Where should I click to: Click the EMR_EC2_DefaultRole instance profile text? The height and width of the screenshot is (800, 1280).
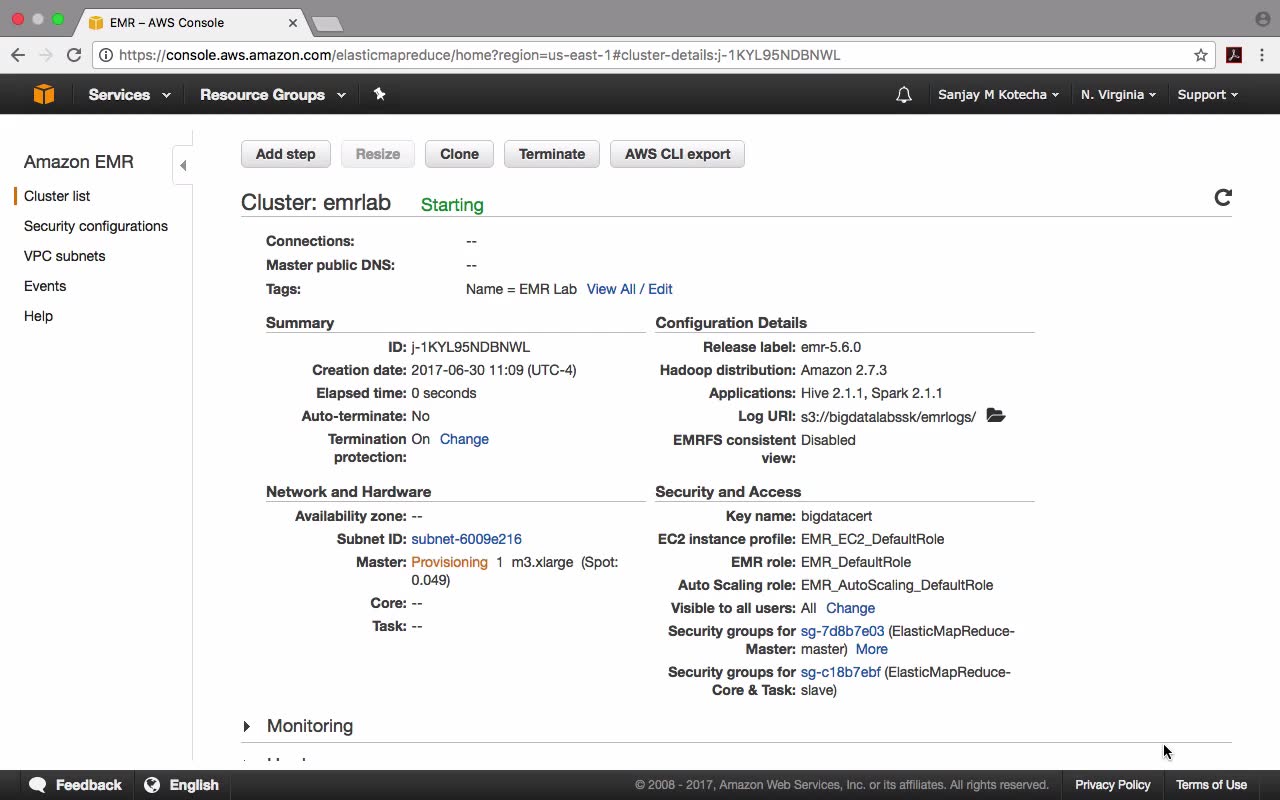tap(872, 539)
